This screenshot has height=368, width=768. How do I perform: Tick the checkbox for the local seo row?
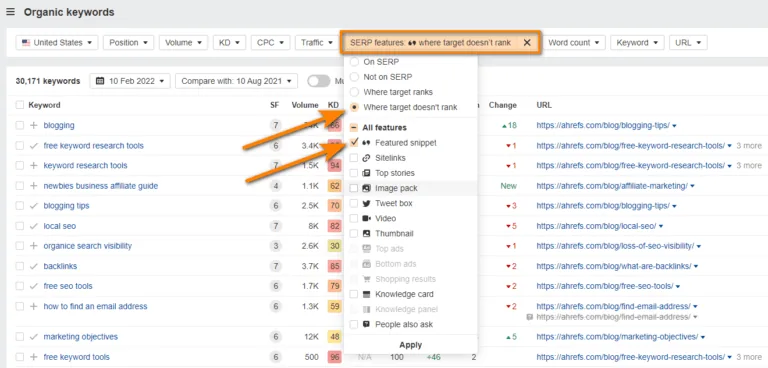tap(20, 226)
